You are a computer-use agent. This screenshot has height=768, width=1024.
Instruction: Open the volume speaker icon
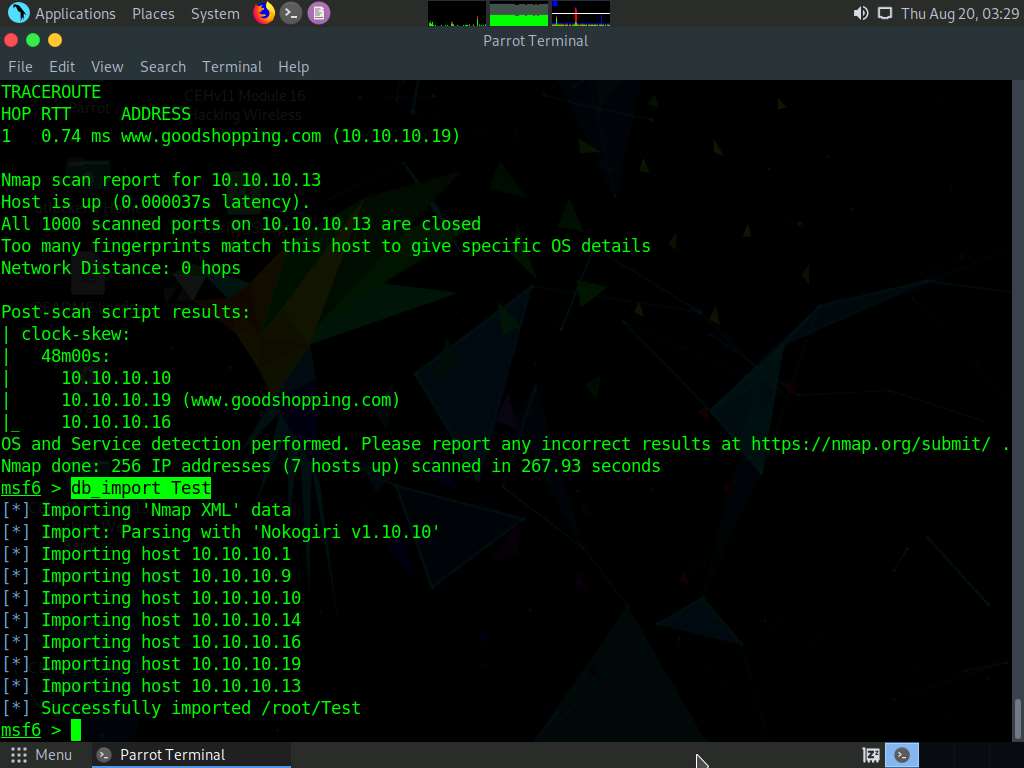click(x=861, y=13)
